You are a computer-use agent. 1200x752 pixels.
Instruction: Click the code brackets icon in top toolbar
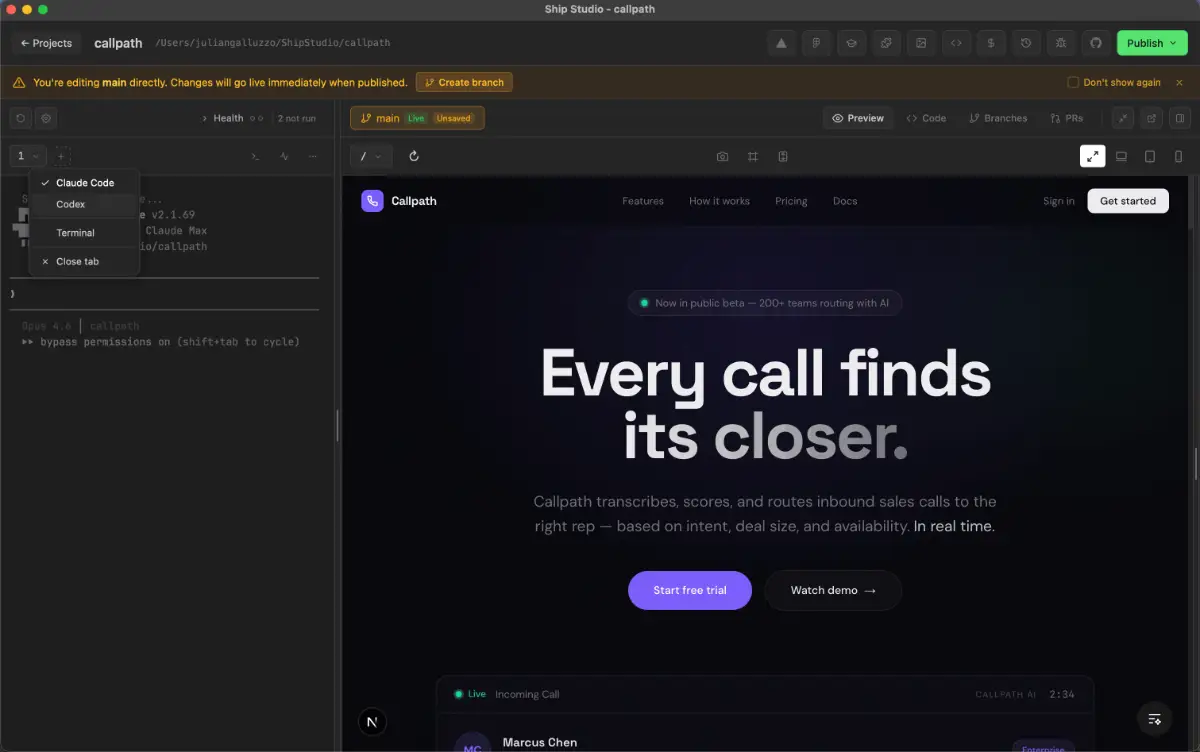[x=956, y=43]
